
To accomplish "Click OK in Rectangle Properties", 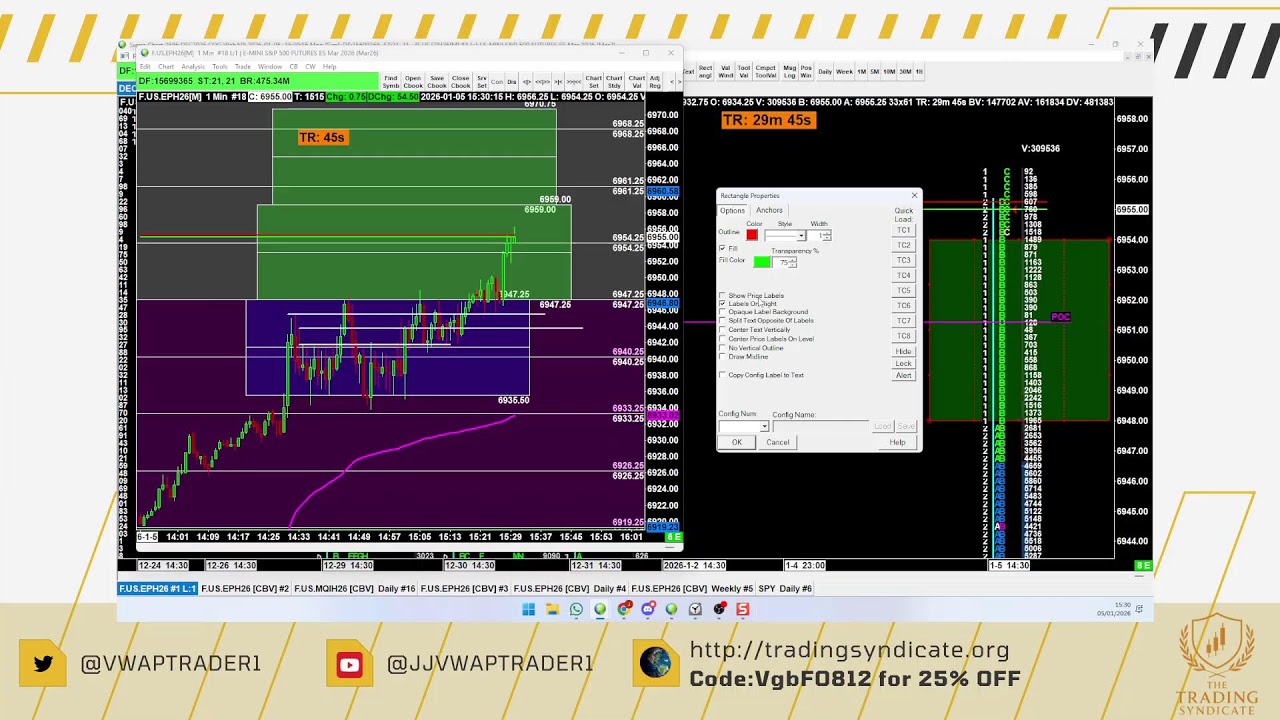I will [737, 442].
